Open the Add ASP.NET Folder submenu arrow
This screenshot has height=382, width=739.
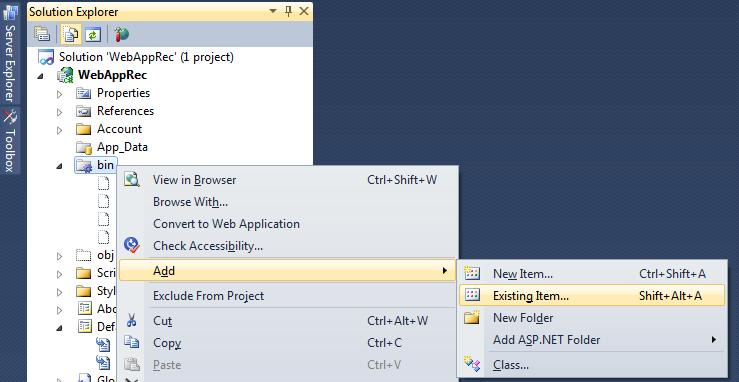[x=714, y=340]
